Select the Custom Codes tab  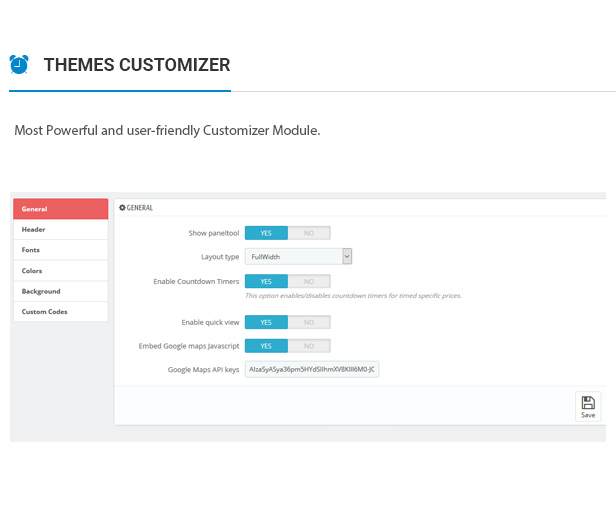pos(60,312)
